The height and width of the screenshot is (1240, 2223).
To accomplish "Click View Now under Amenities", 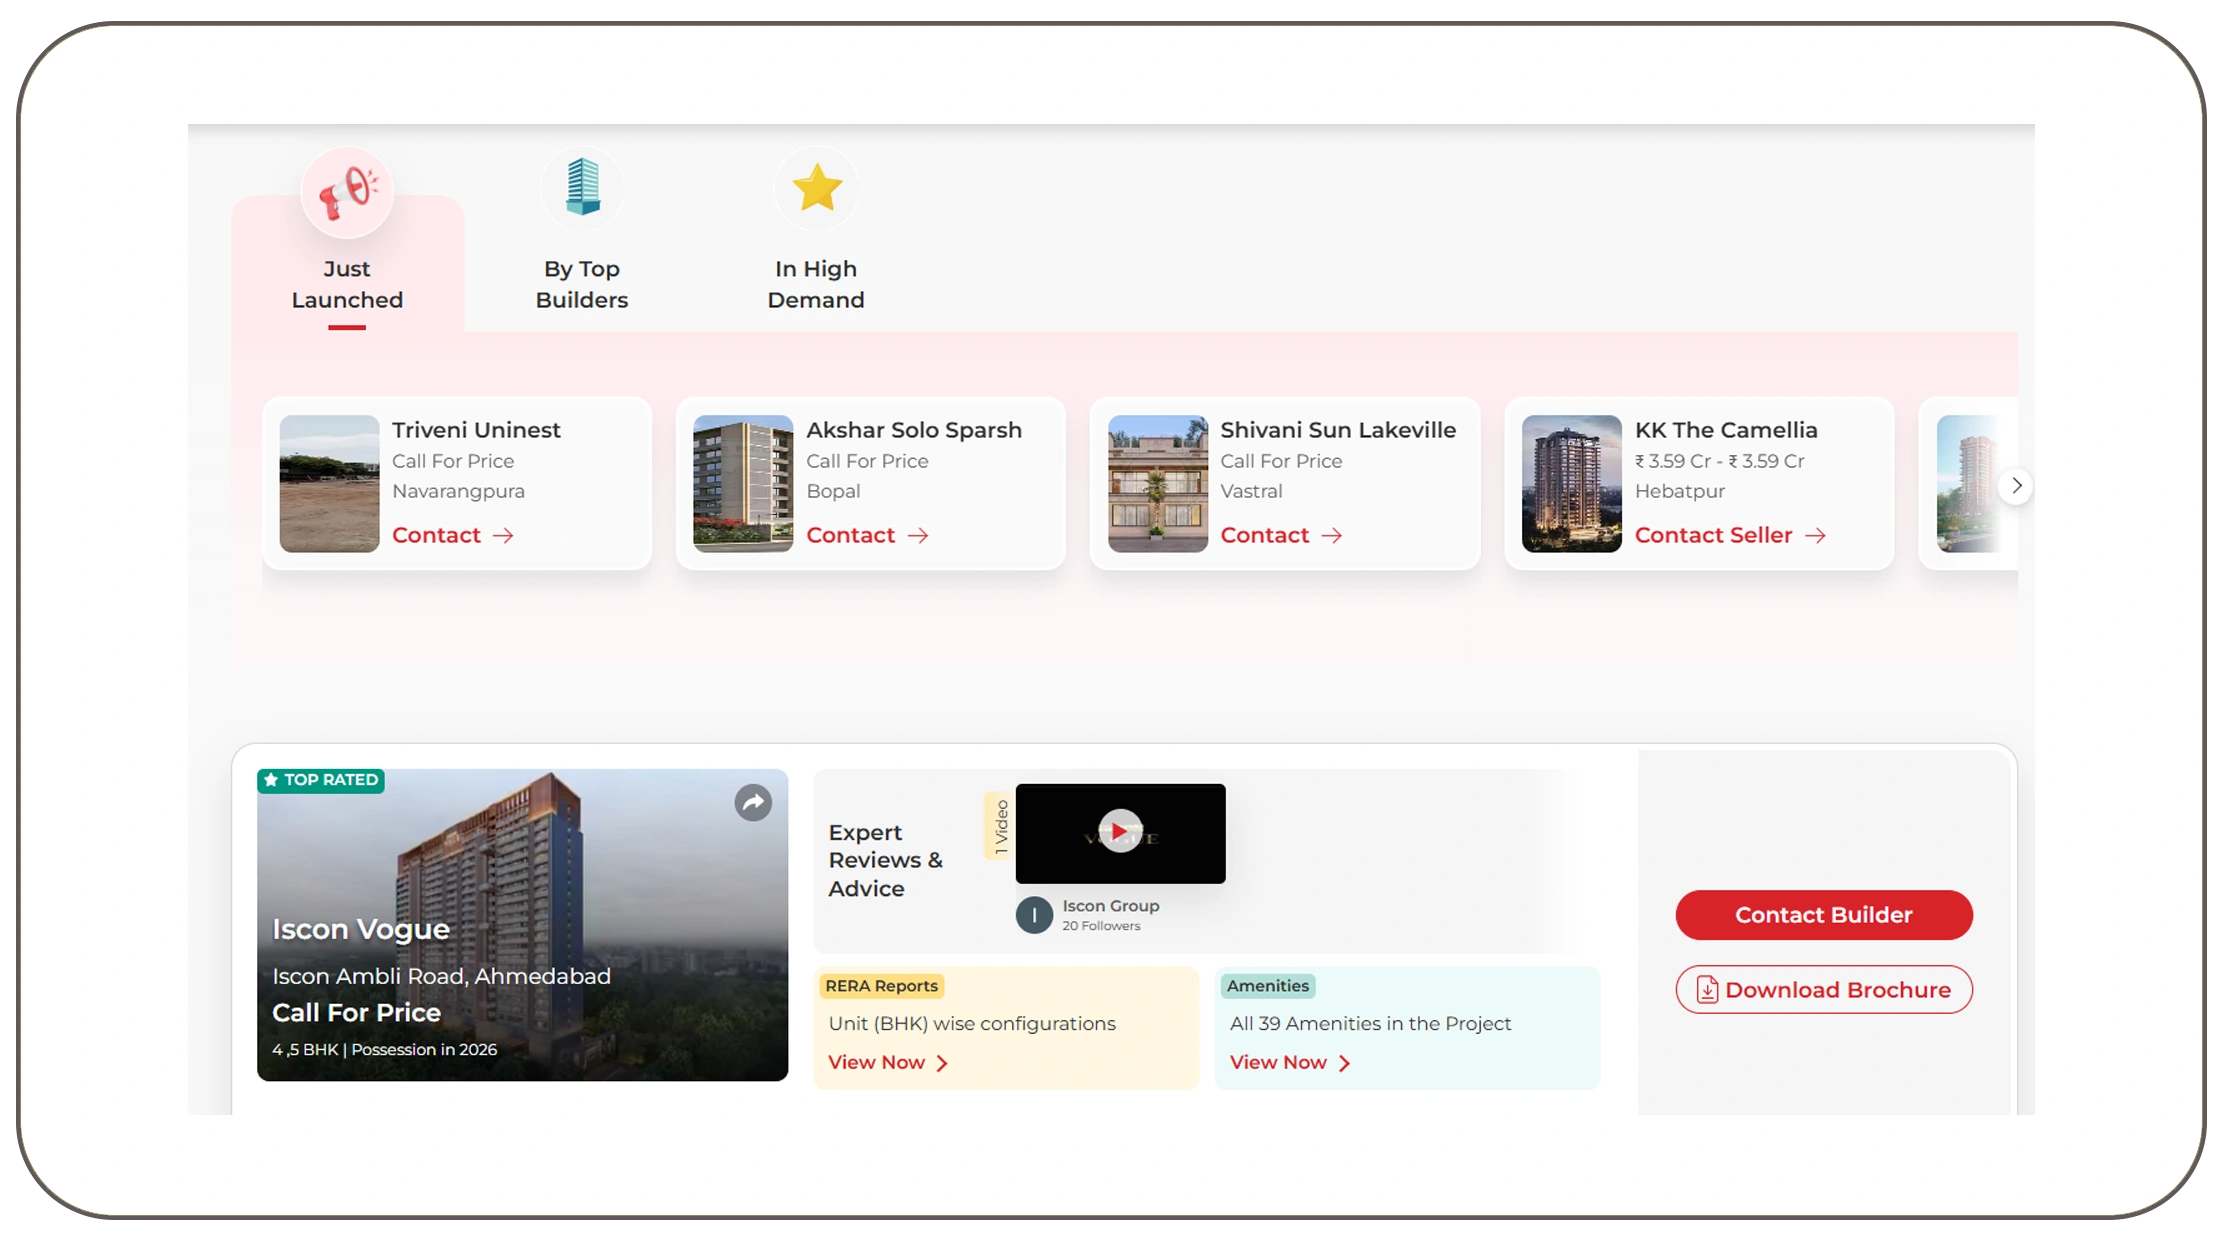I will coord(1290,1063).
